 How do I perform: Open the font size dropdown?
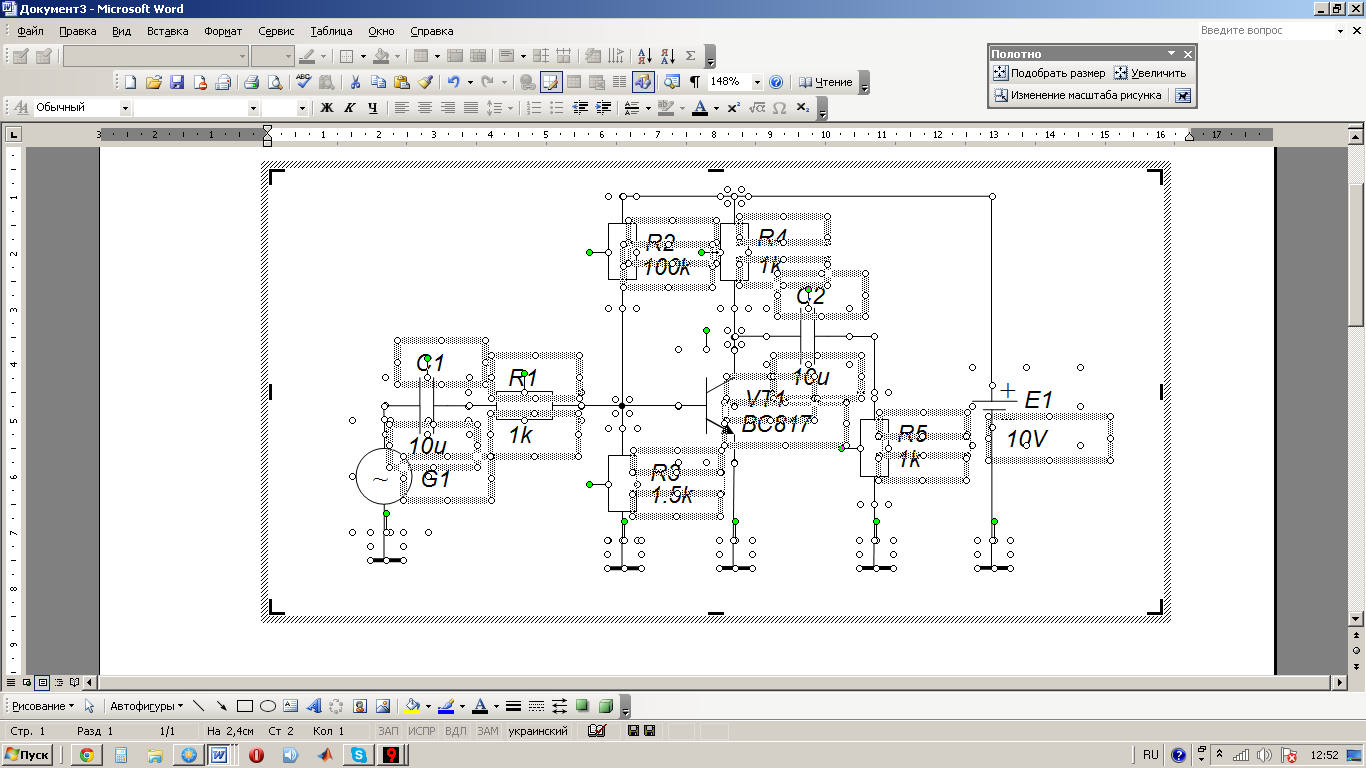point(302,108)
